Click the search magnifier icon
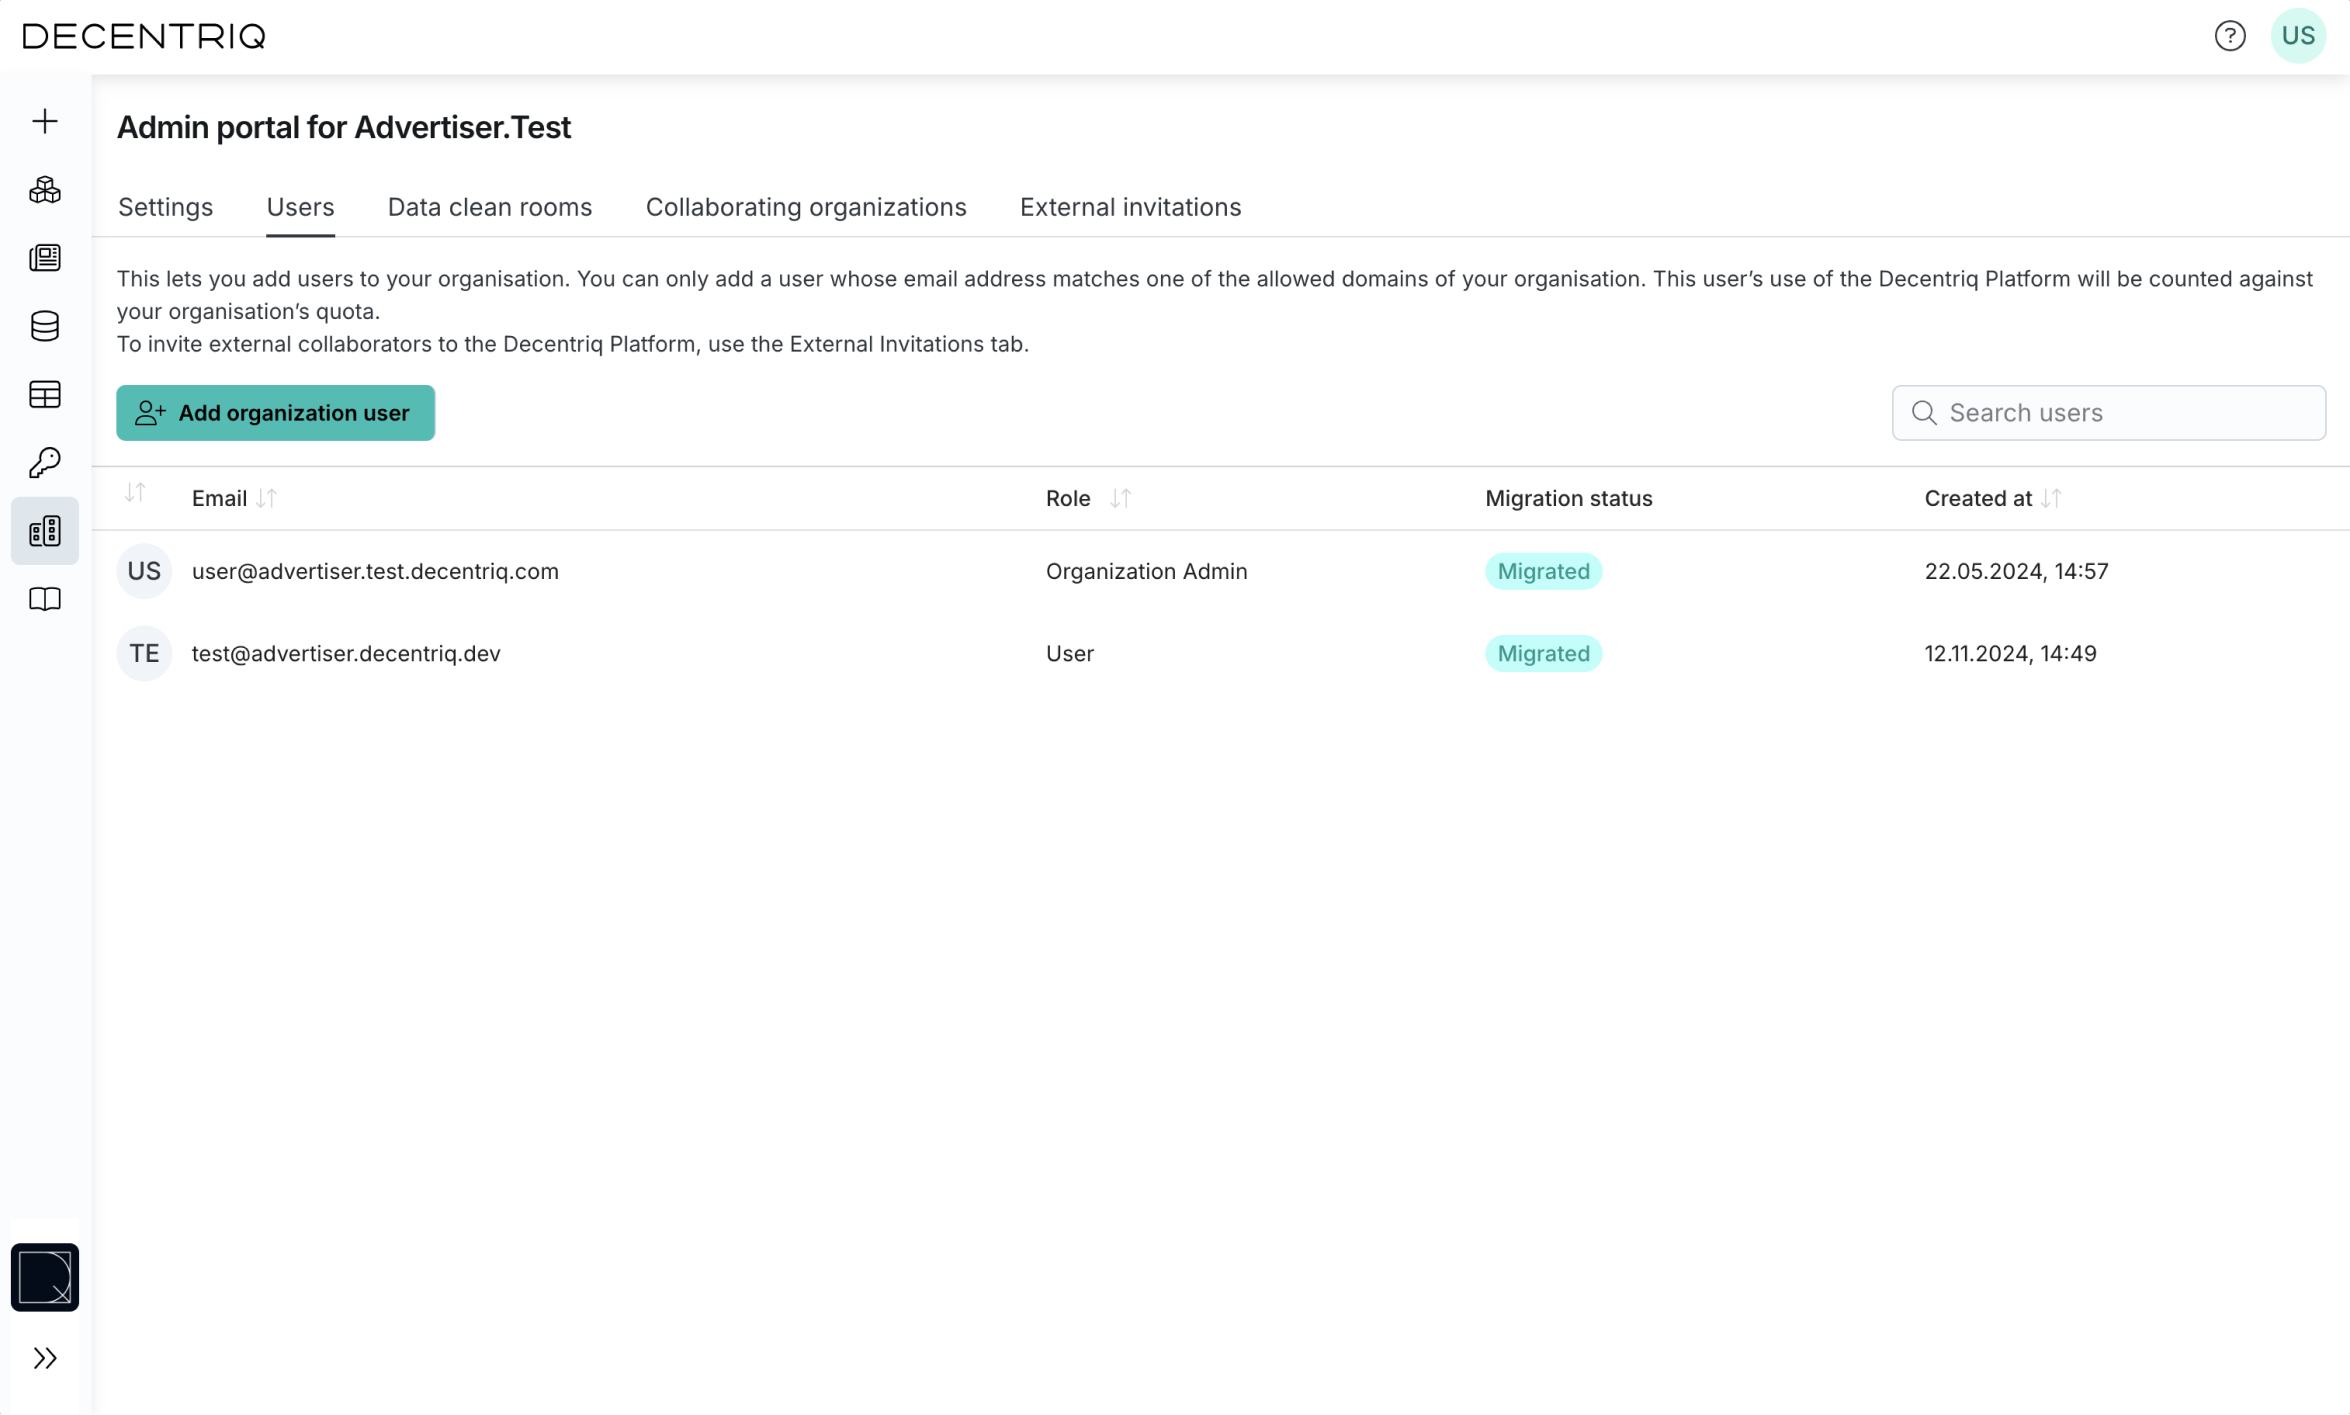Viewport: 2350px width, 1415px height. pyautogui.click(x=1923, y=413)
